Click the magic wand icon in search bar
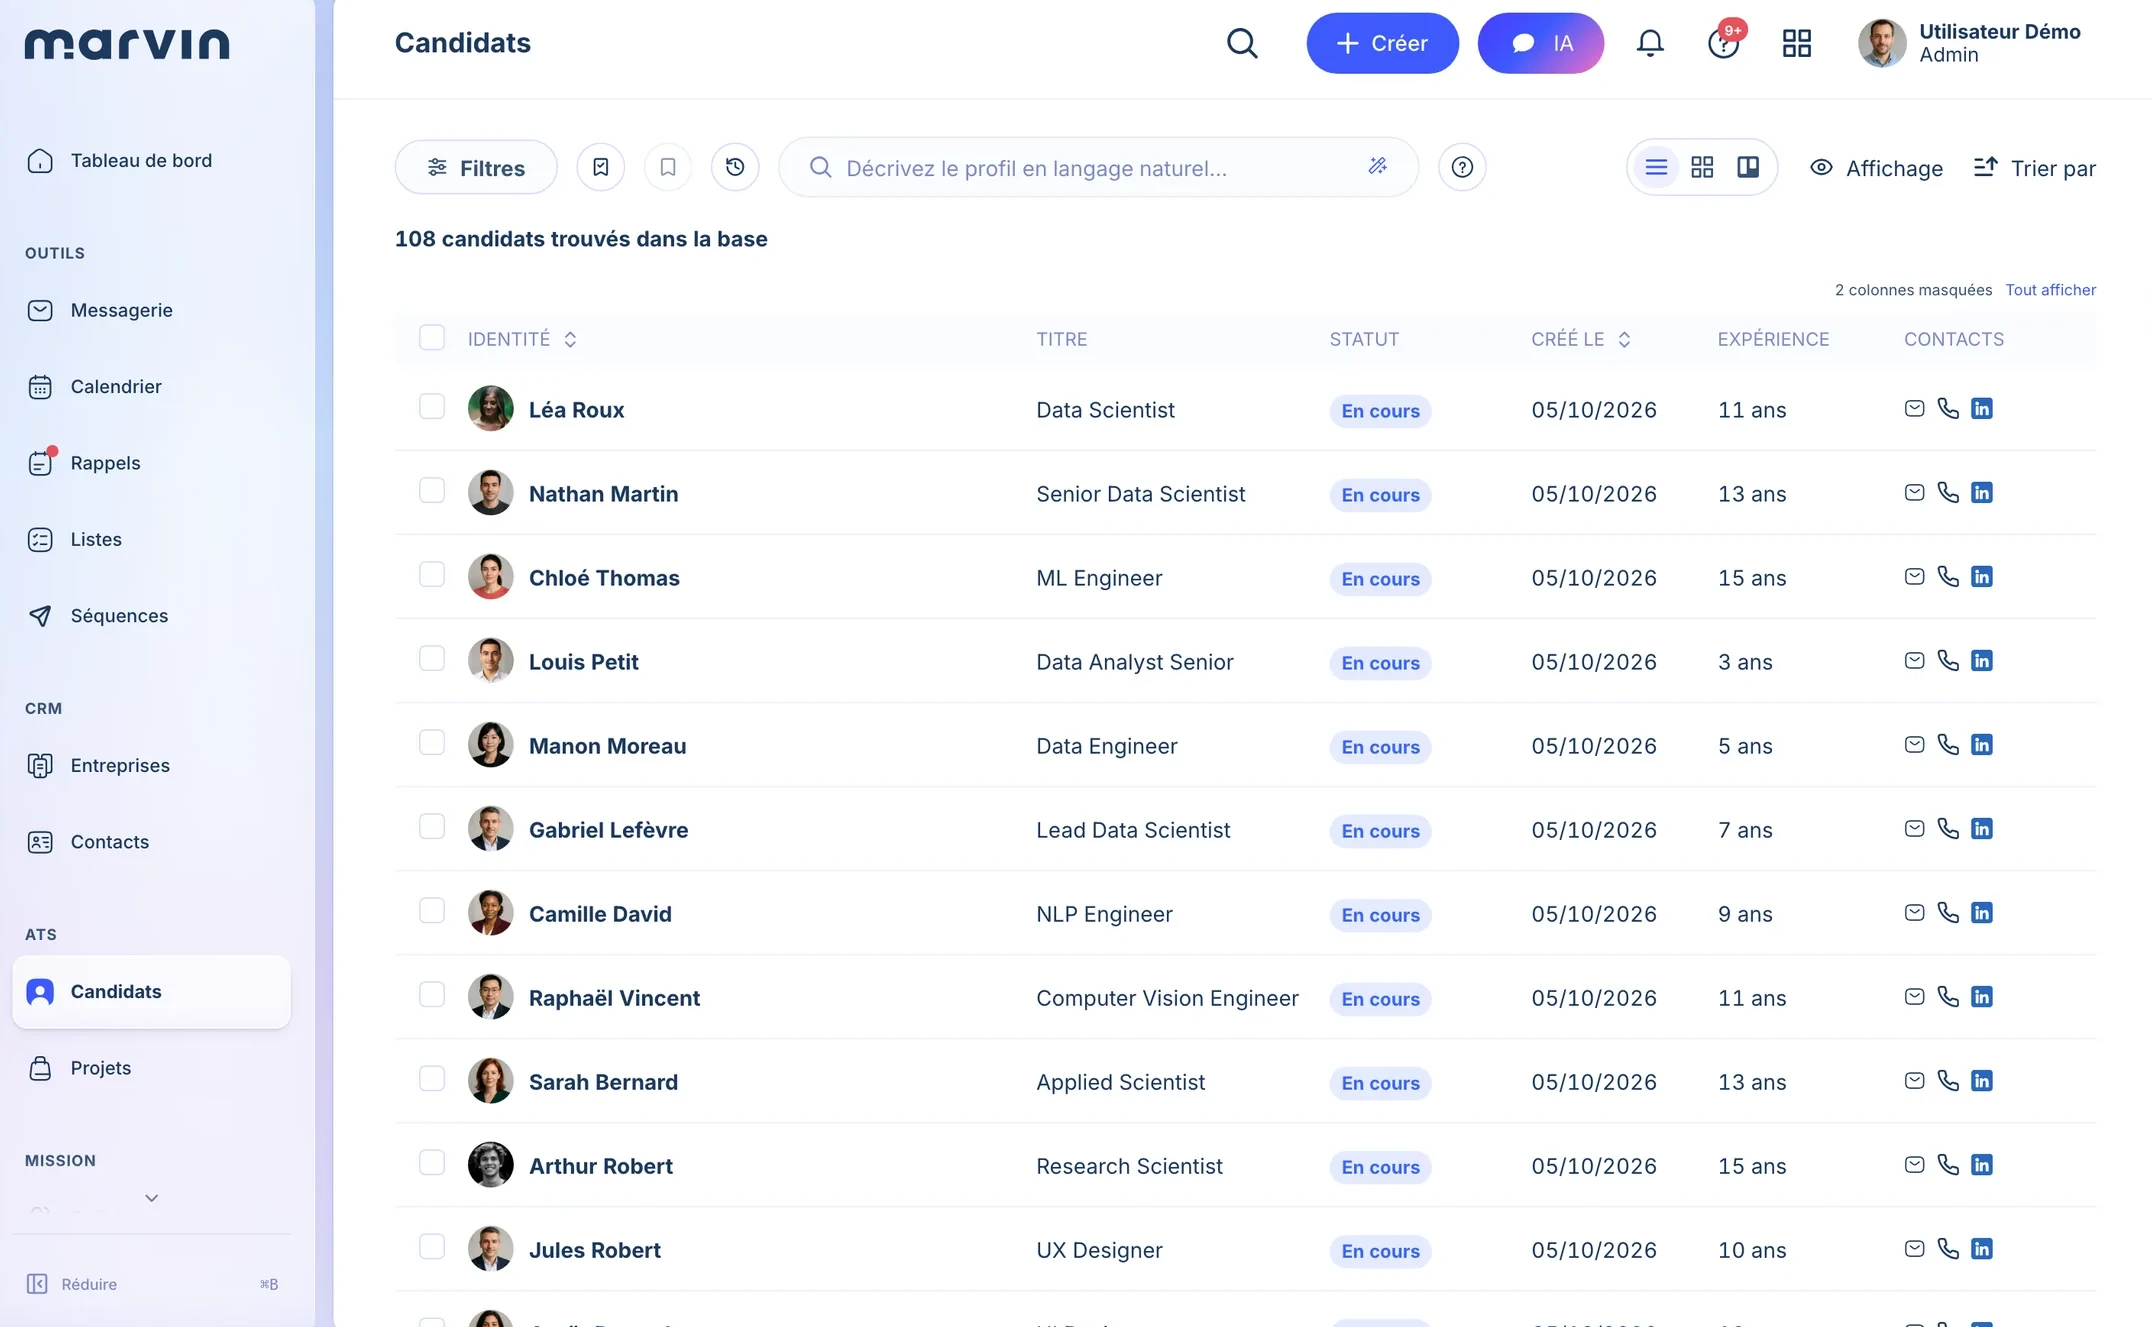 (1377, 166)
